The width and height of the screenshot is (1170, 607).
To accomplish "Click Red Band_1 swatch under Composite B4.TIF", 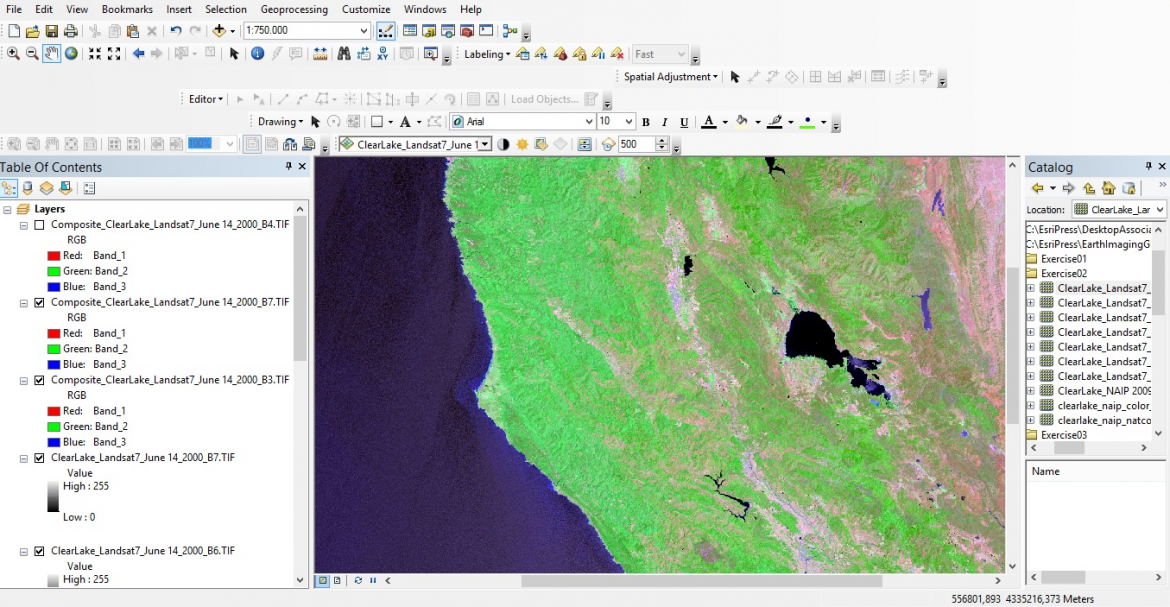I will pos(54,256).
